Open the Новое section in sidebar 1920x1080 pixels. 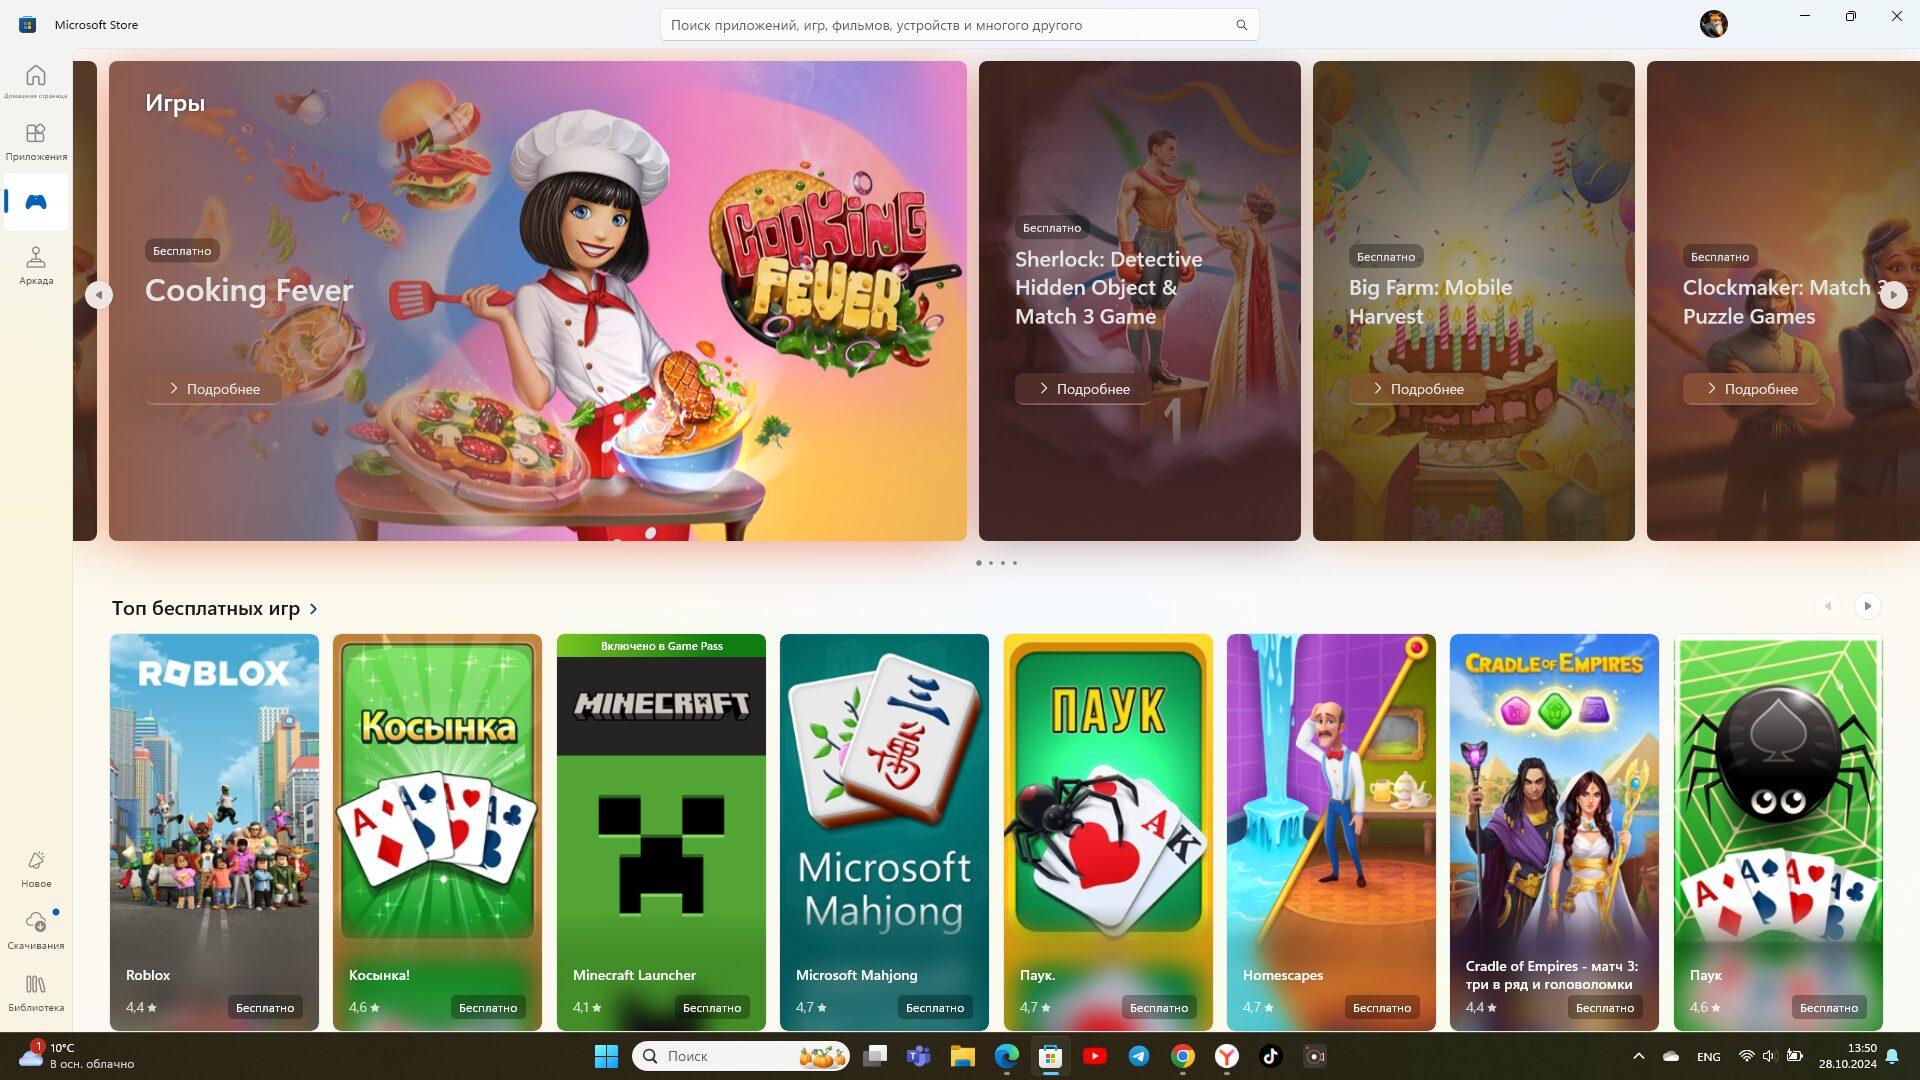pyautogui.click(x=35, y=868)
